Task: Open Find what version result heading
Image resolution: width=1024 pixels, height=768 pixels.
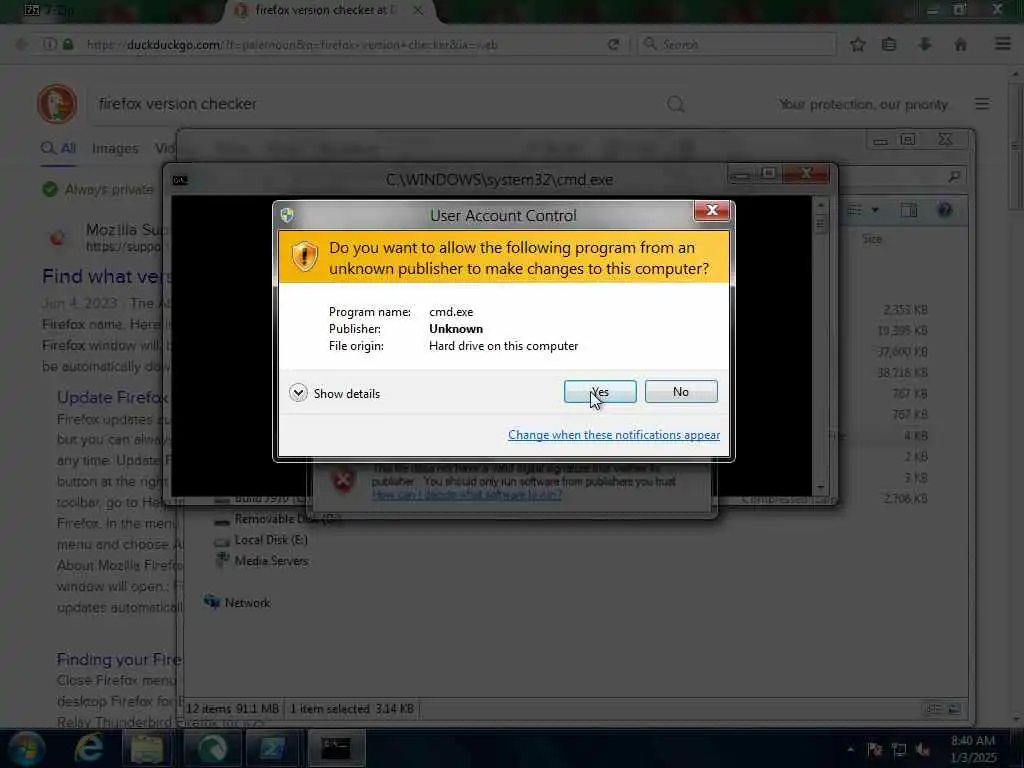Action: [106, 276]
